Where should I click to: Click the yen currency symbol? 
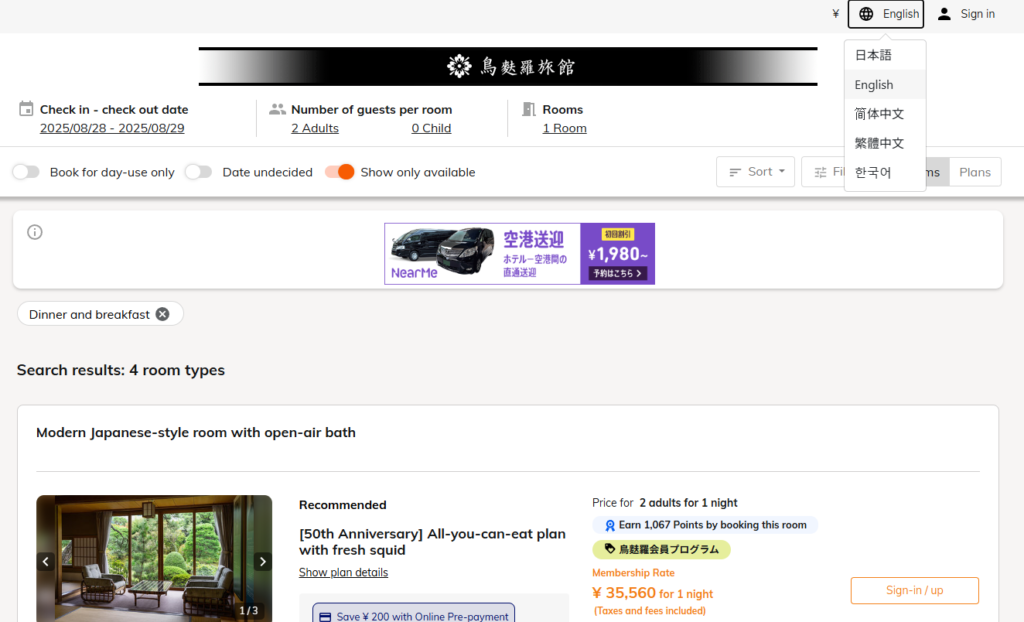835,14
